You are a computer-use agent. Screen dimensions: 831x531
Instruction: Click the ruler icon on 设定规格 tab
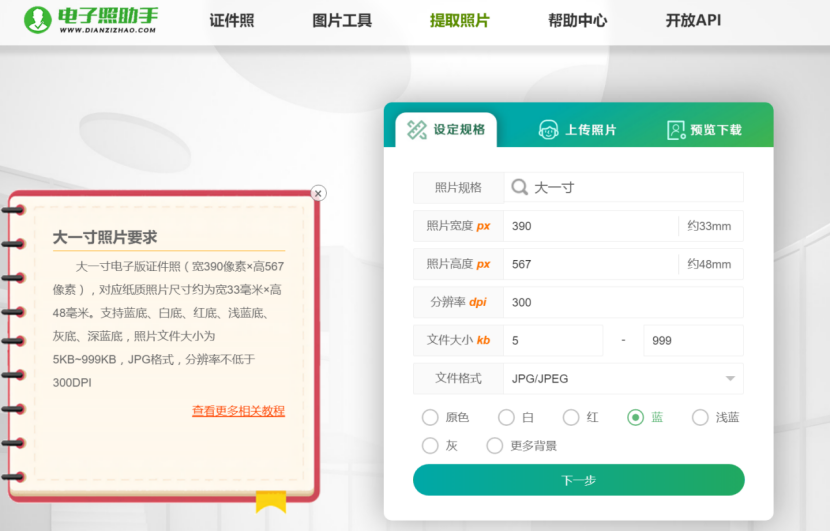[x=416, y=130]
